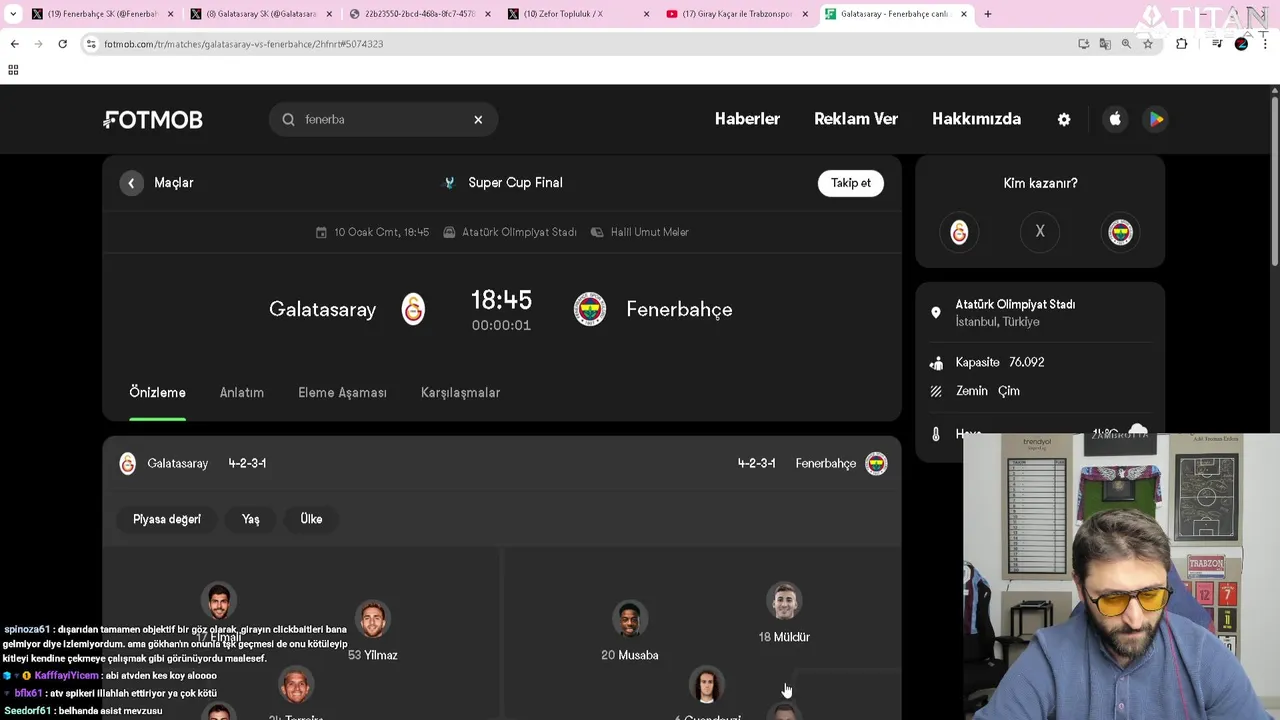The image size is (1280, 720).
Task: Click the location pin icon for the stadium
Action: 936,313
